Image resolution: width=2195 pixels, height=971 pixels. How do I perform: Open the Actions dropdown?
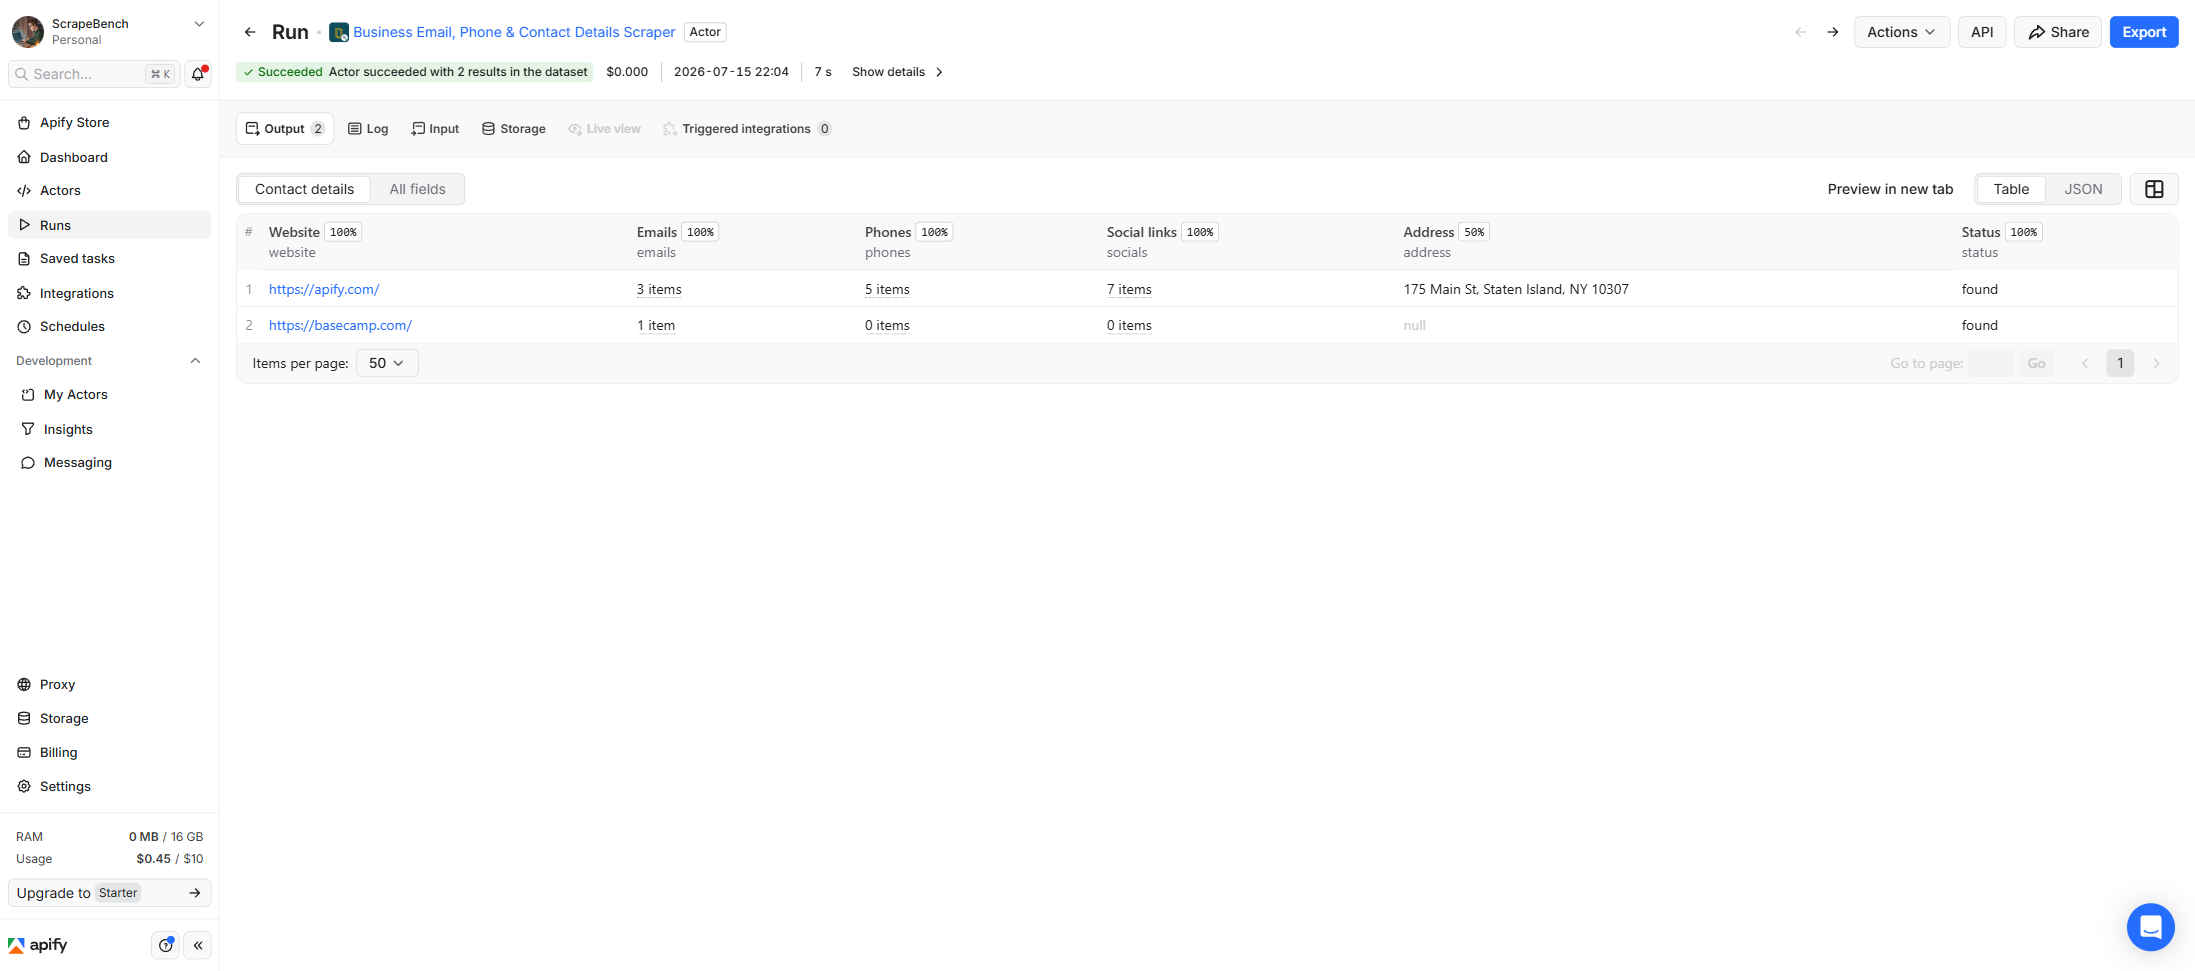click(1901, 32)
